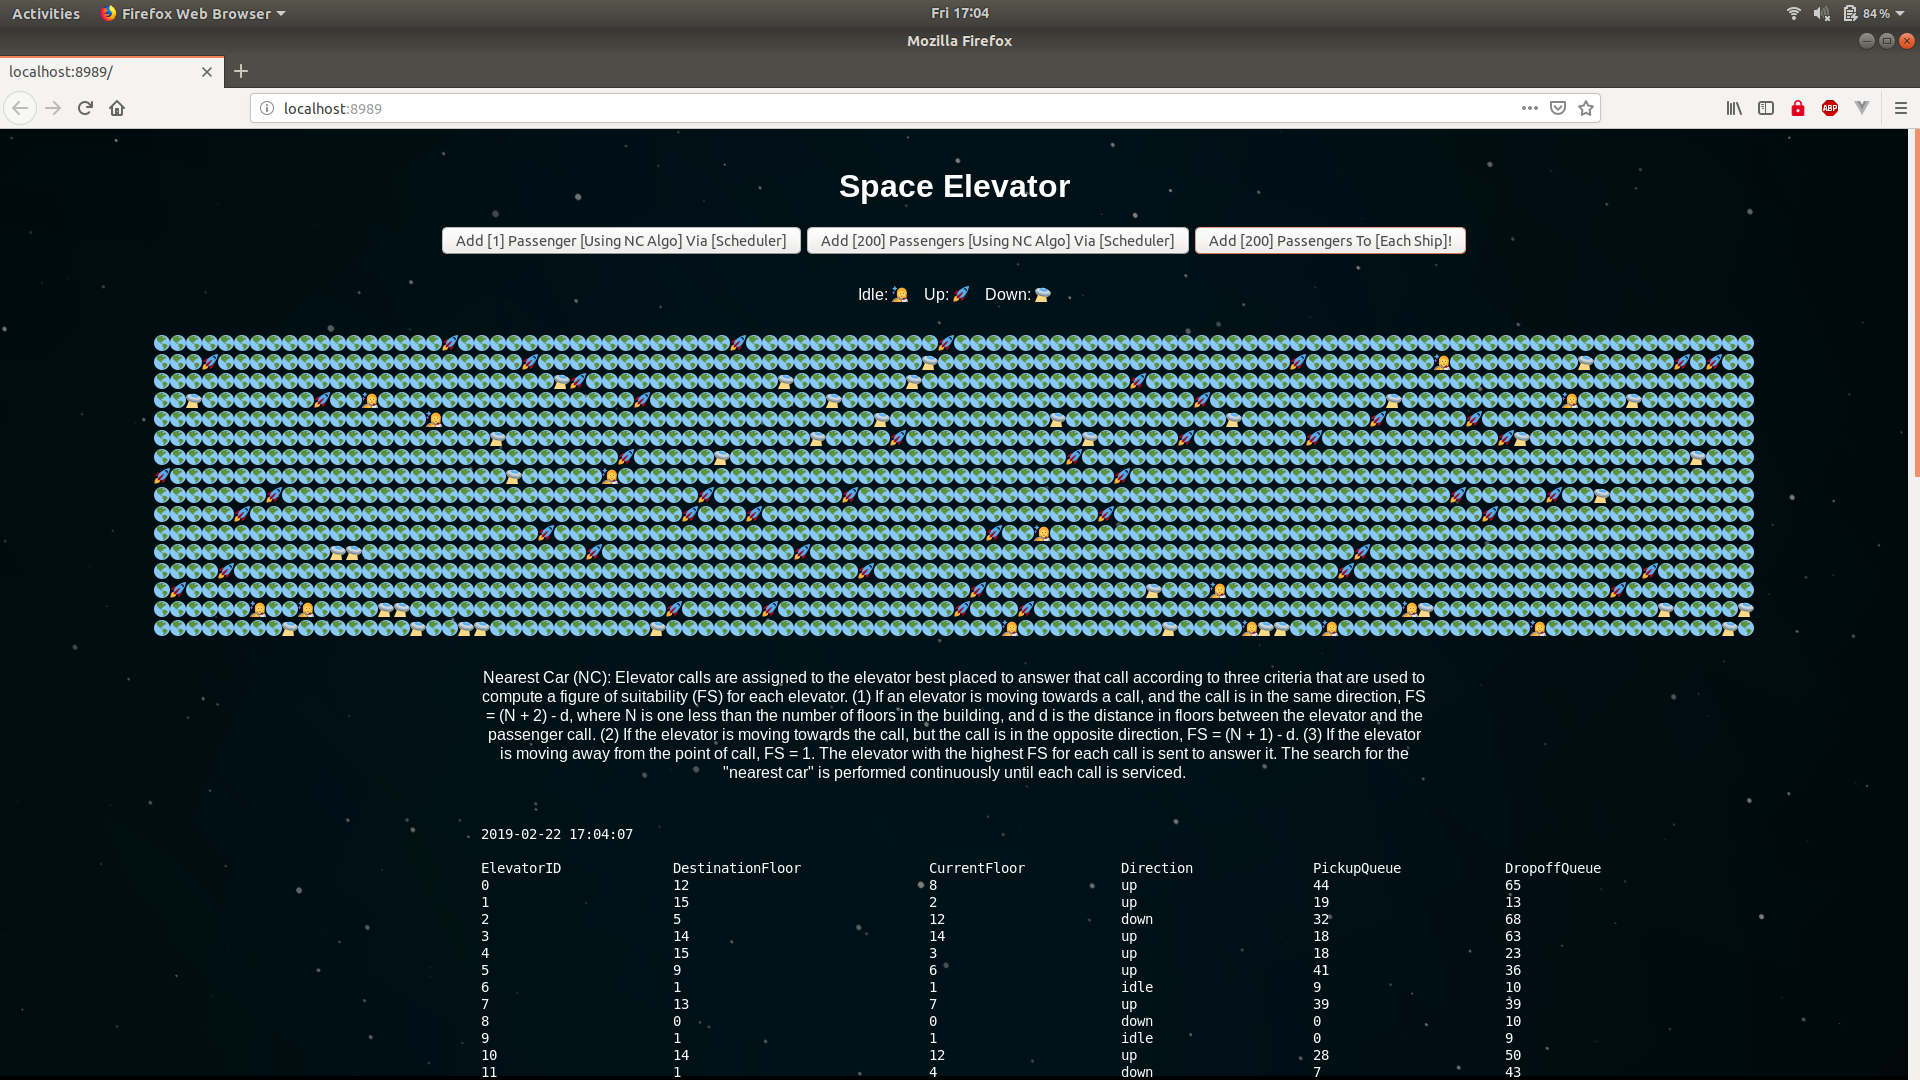The height and width of the screenshot is (1080, 1920).
Task: Bookmark this page with star icon
Action: click(x=1586, y=108)
